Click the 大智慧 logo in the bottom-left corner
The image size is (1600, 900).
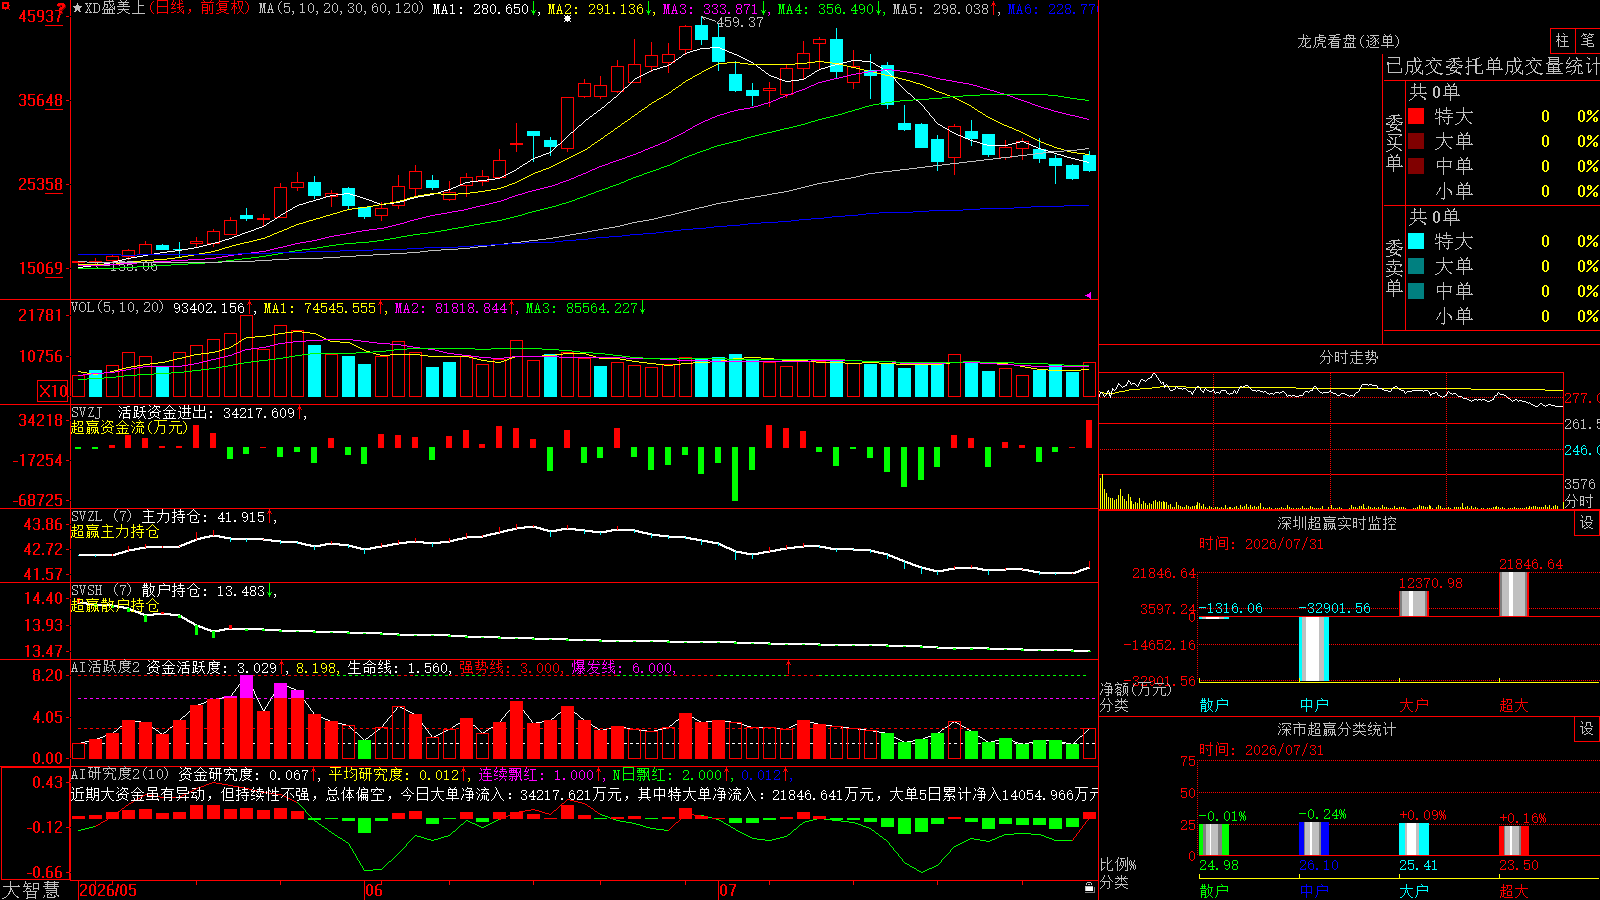31,889
